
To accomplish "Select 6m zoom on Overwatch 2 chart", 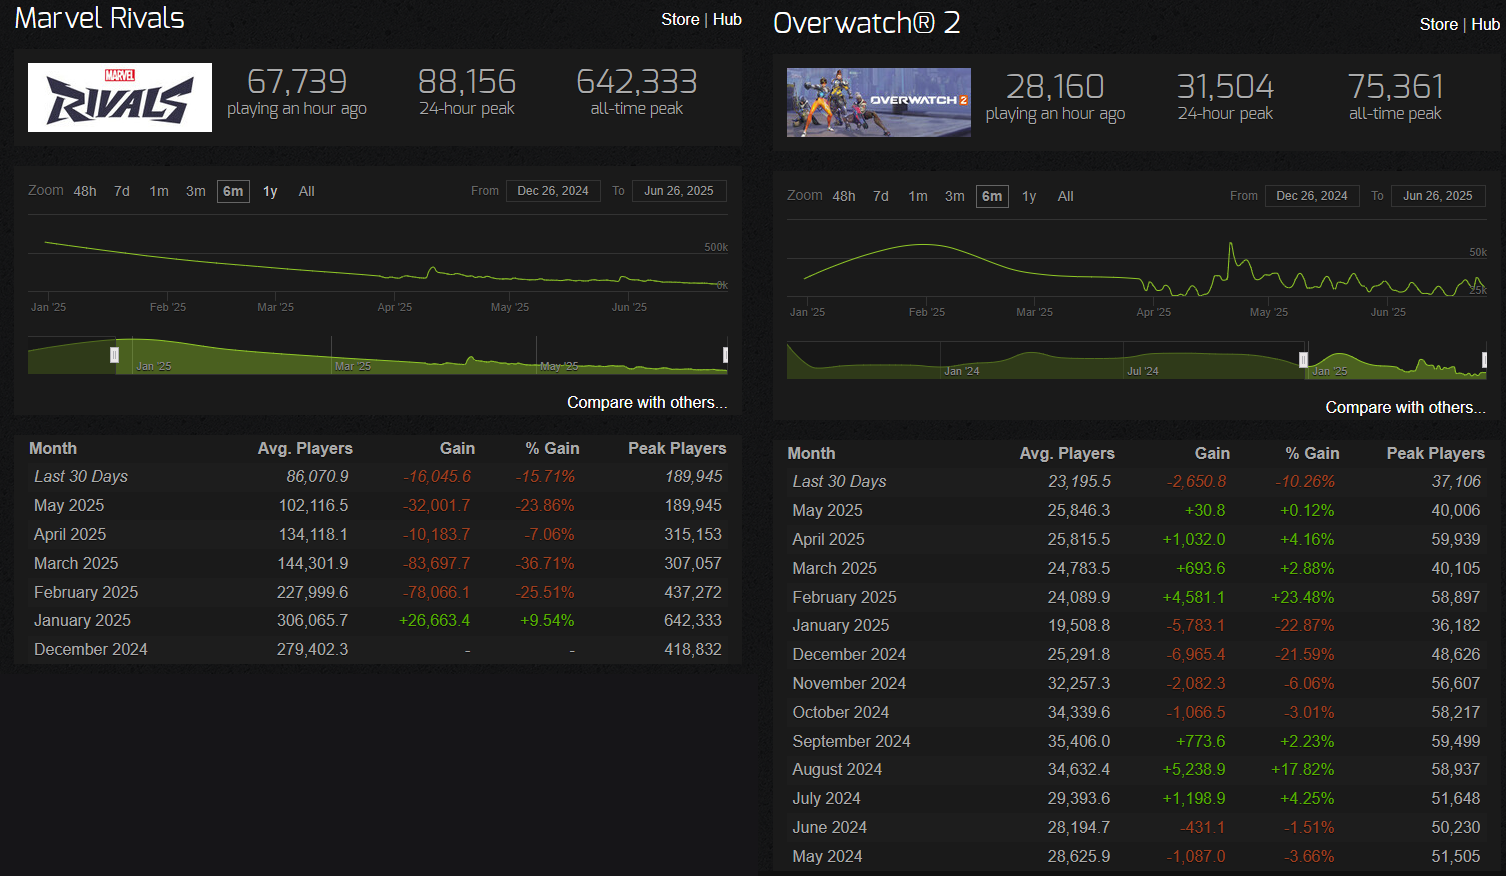I will pos(992,196).
